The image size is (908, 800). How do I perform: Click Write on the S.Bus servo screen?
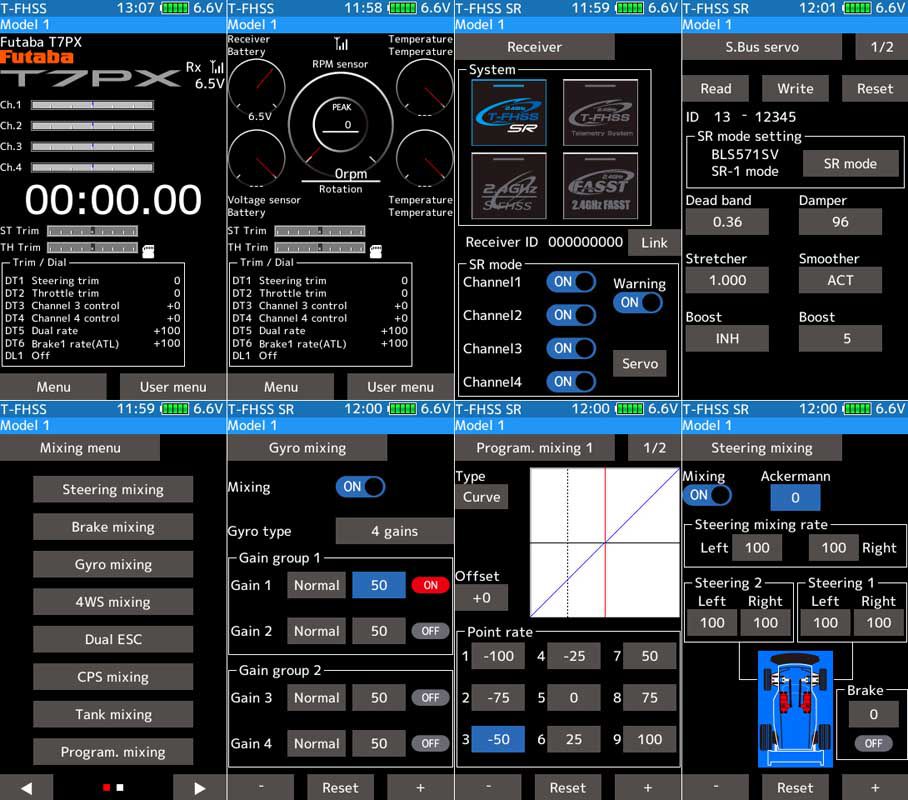795,89
